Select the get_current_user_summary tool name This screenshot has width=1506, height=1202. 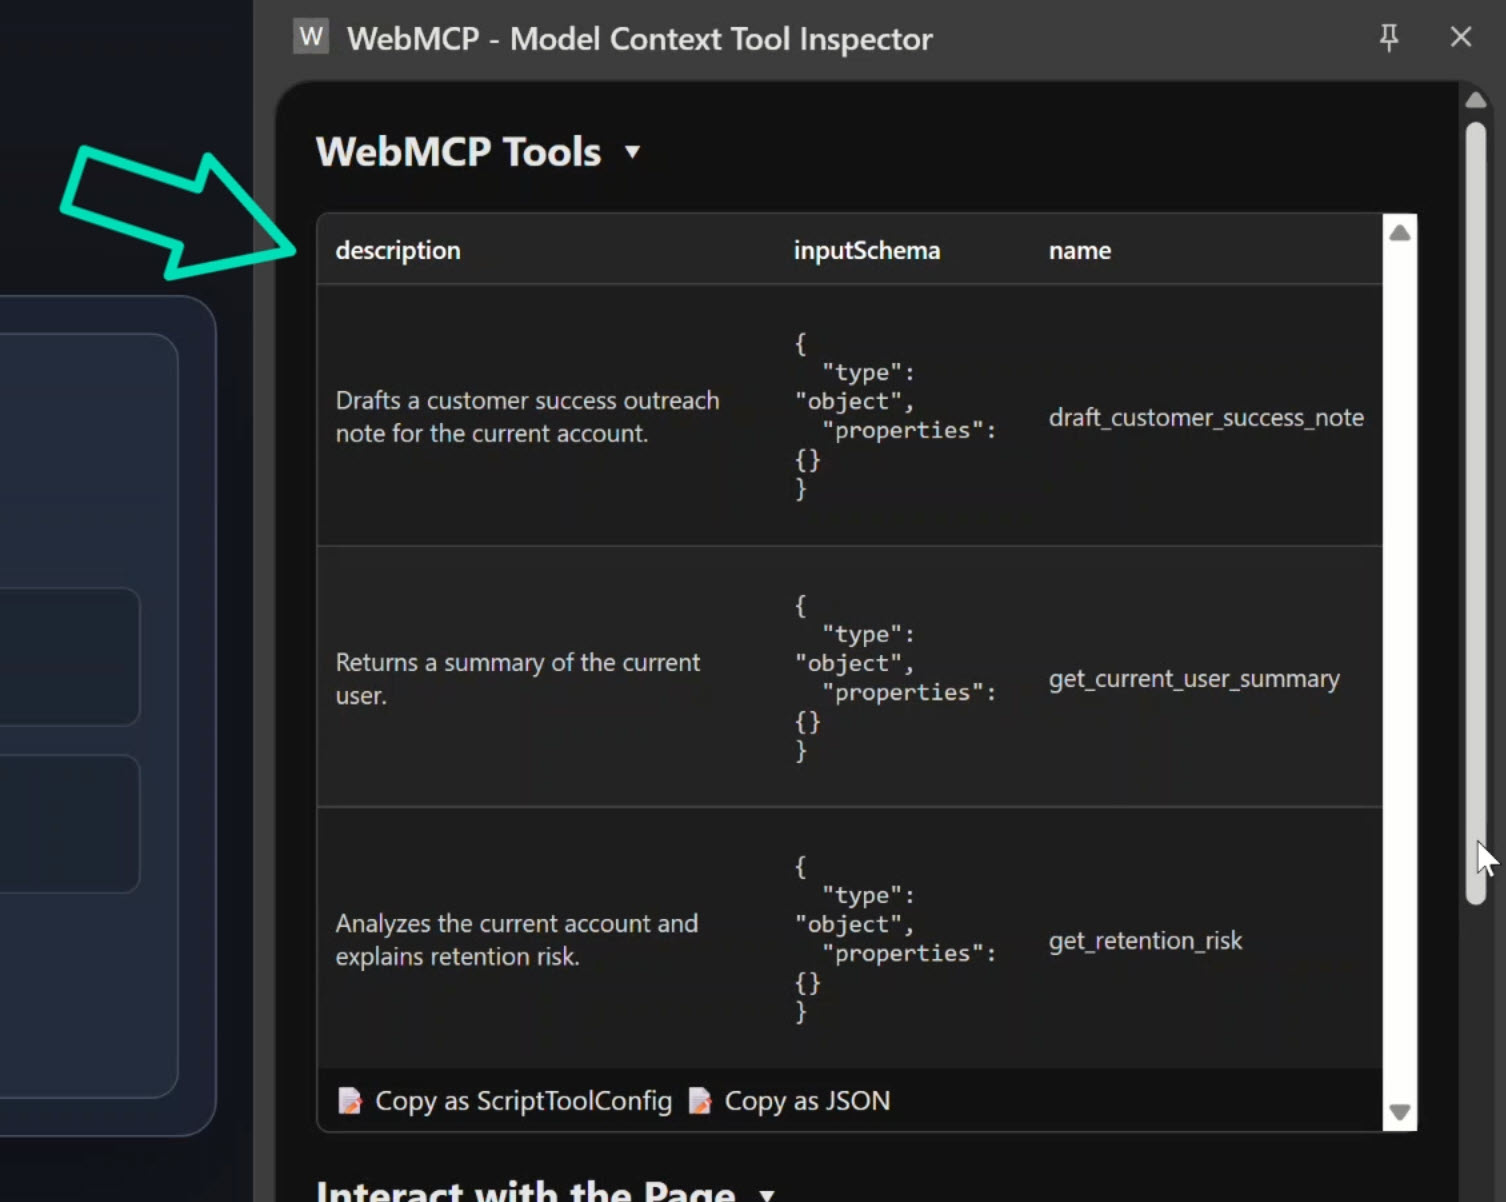[x=1194, y=679]
